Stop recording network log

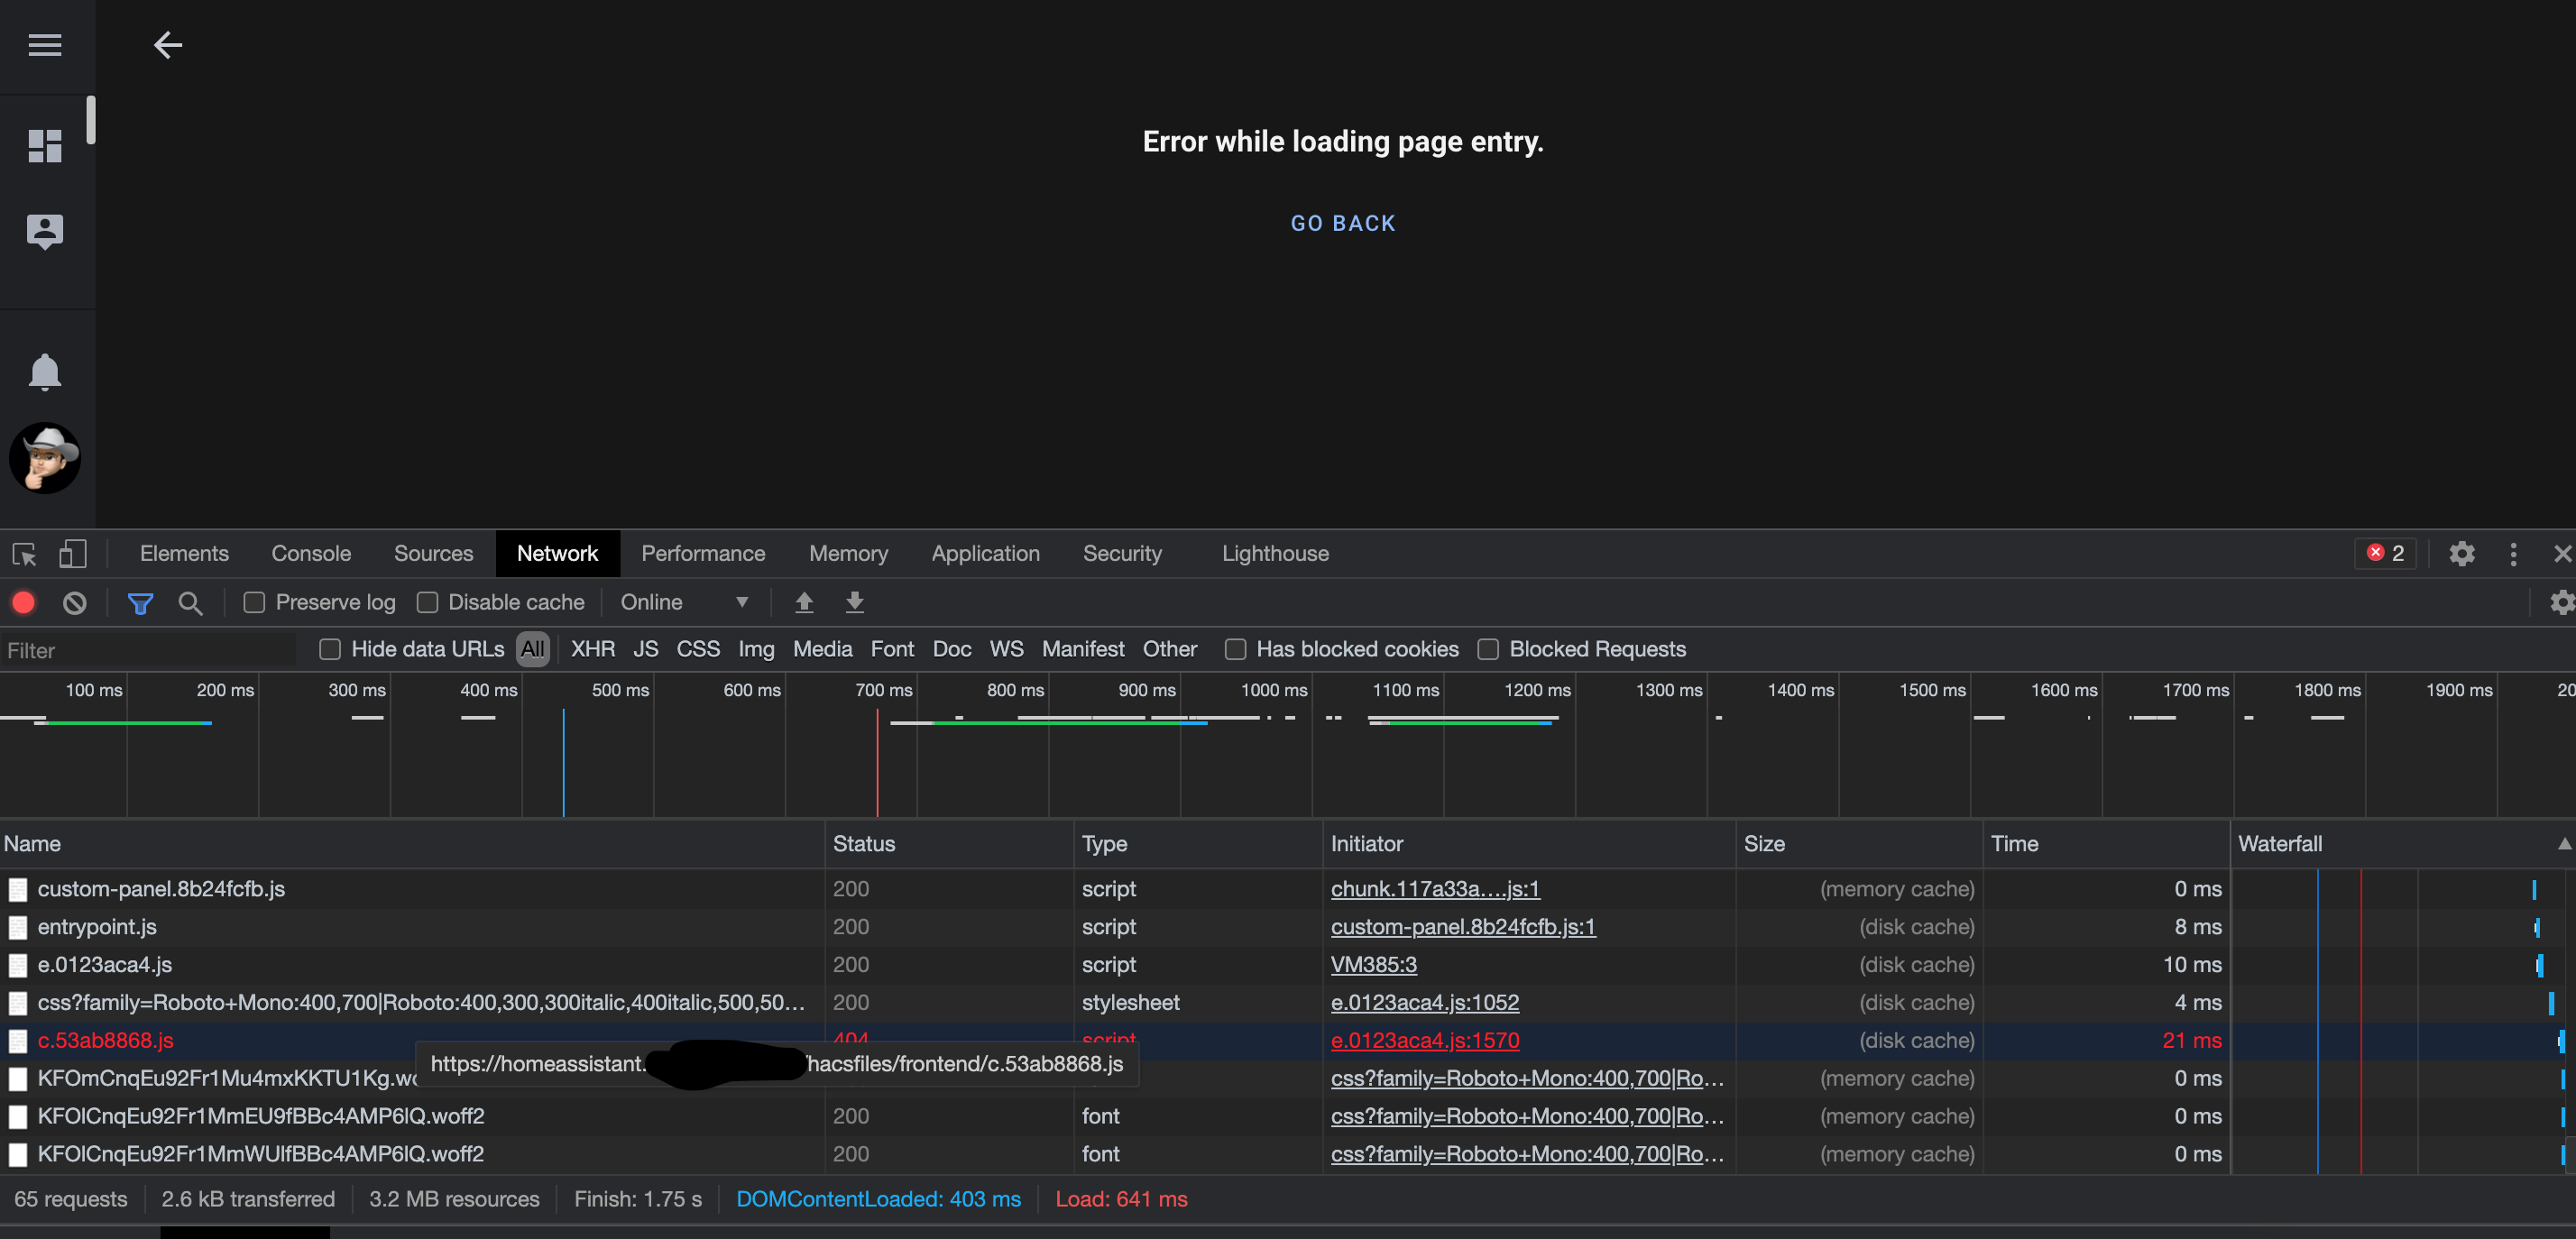23,602
